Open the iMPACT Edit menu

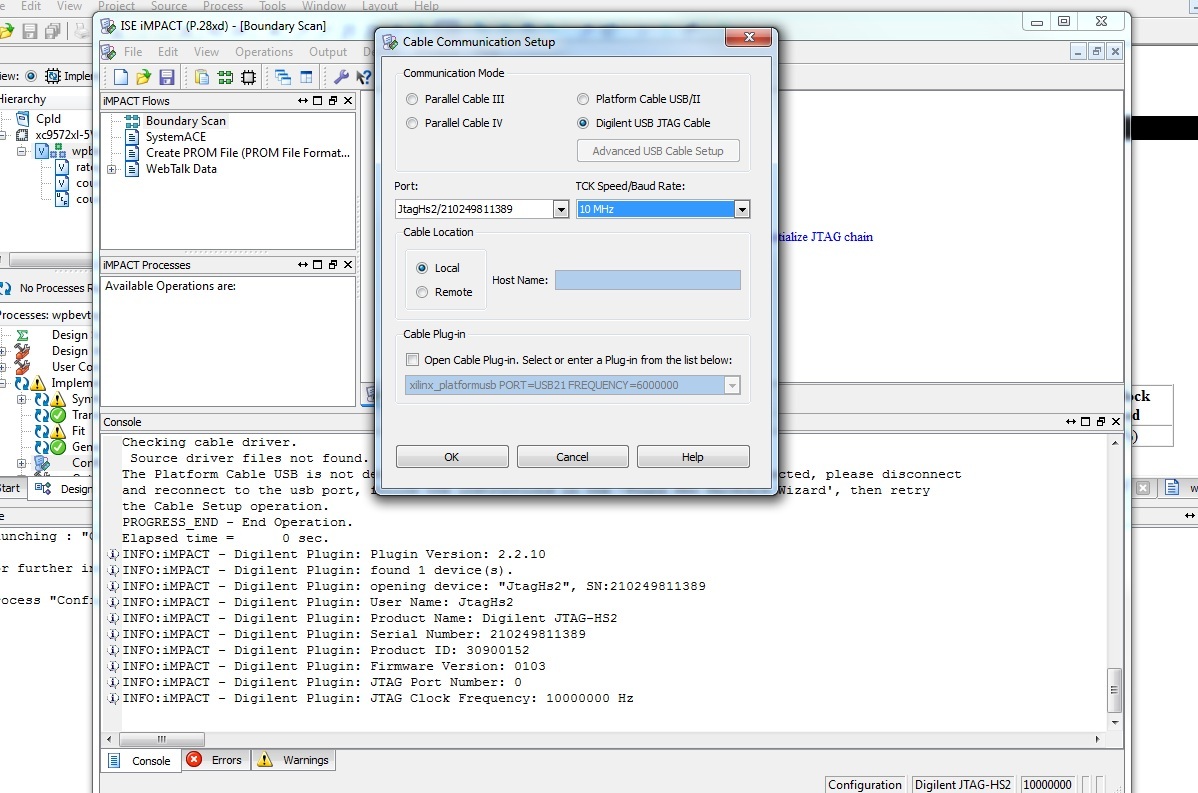click(x=168, y=52)
